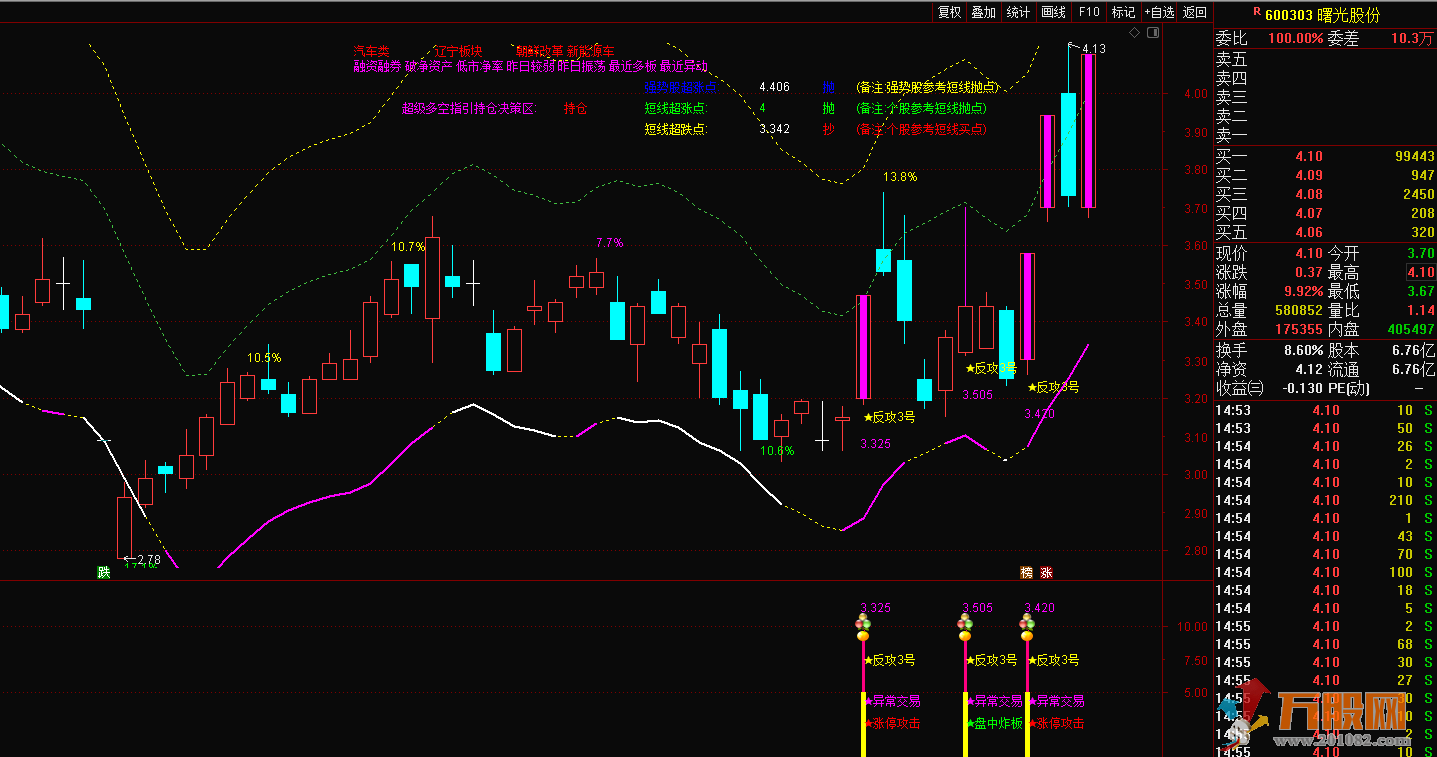Viewport: 1437px width, 757px height.
Task: Click the 榜 marker at chart bottom
Action: [1026, 573]
